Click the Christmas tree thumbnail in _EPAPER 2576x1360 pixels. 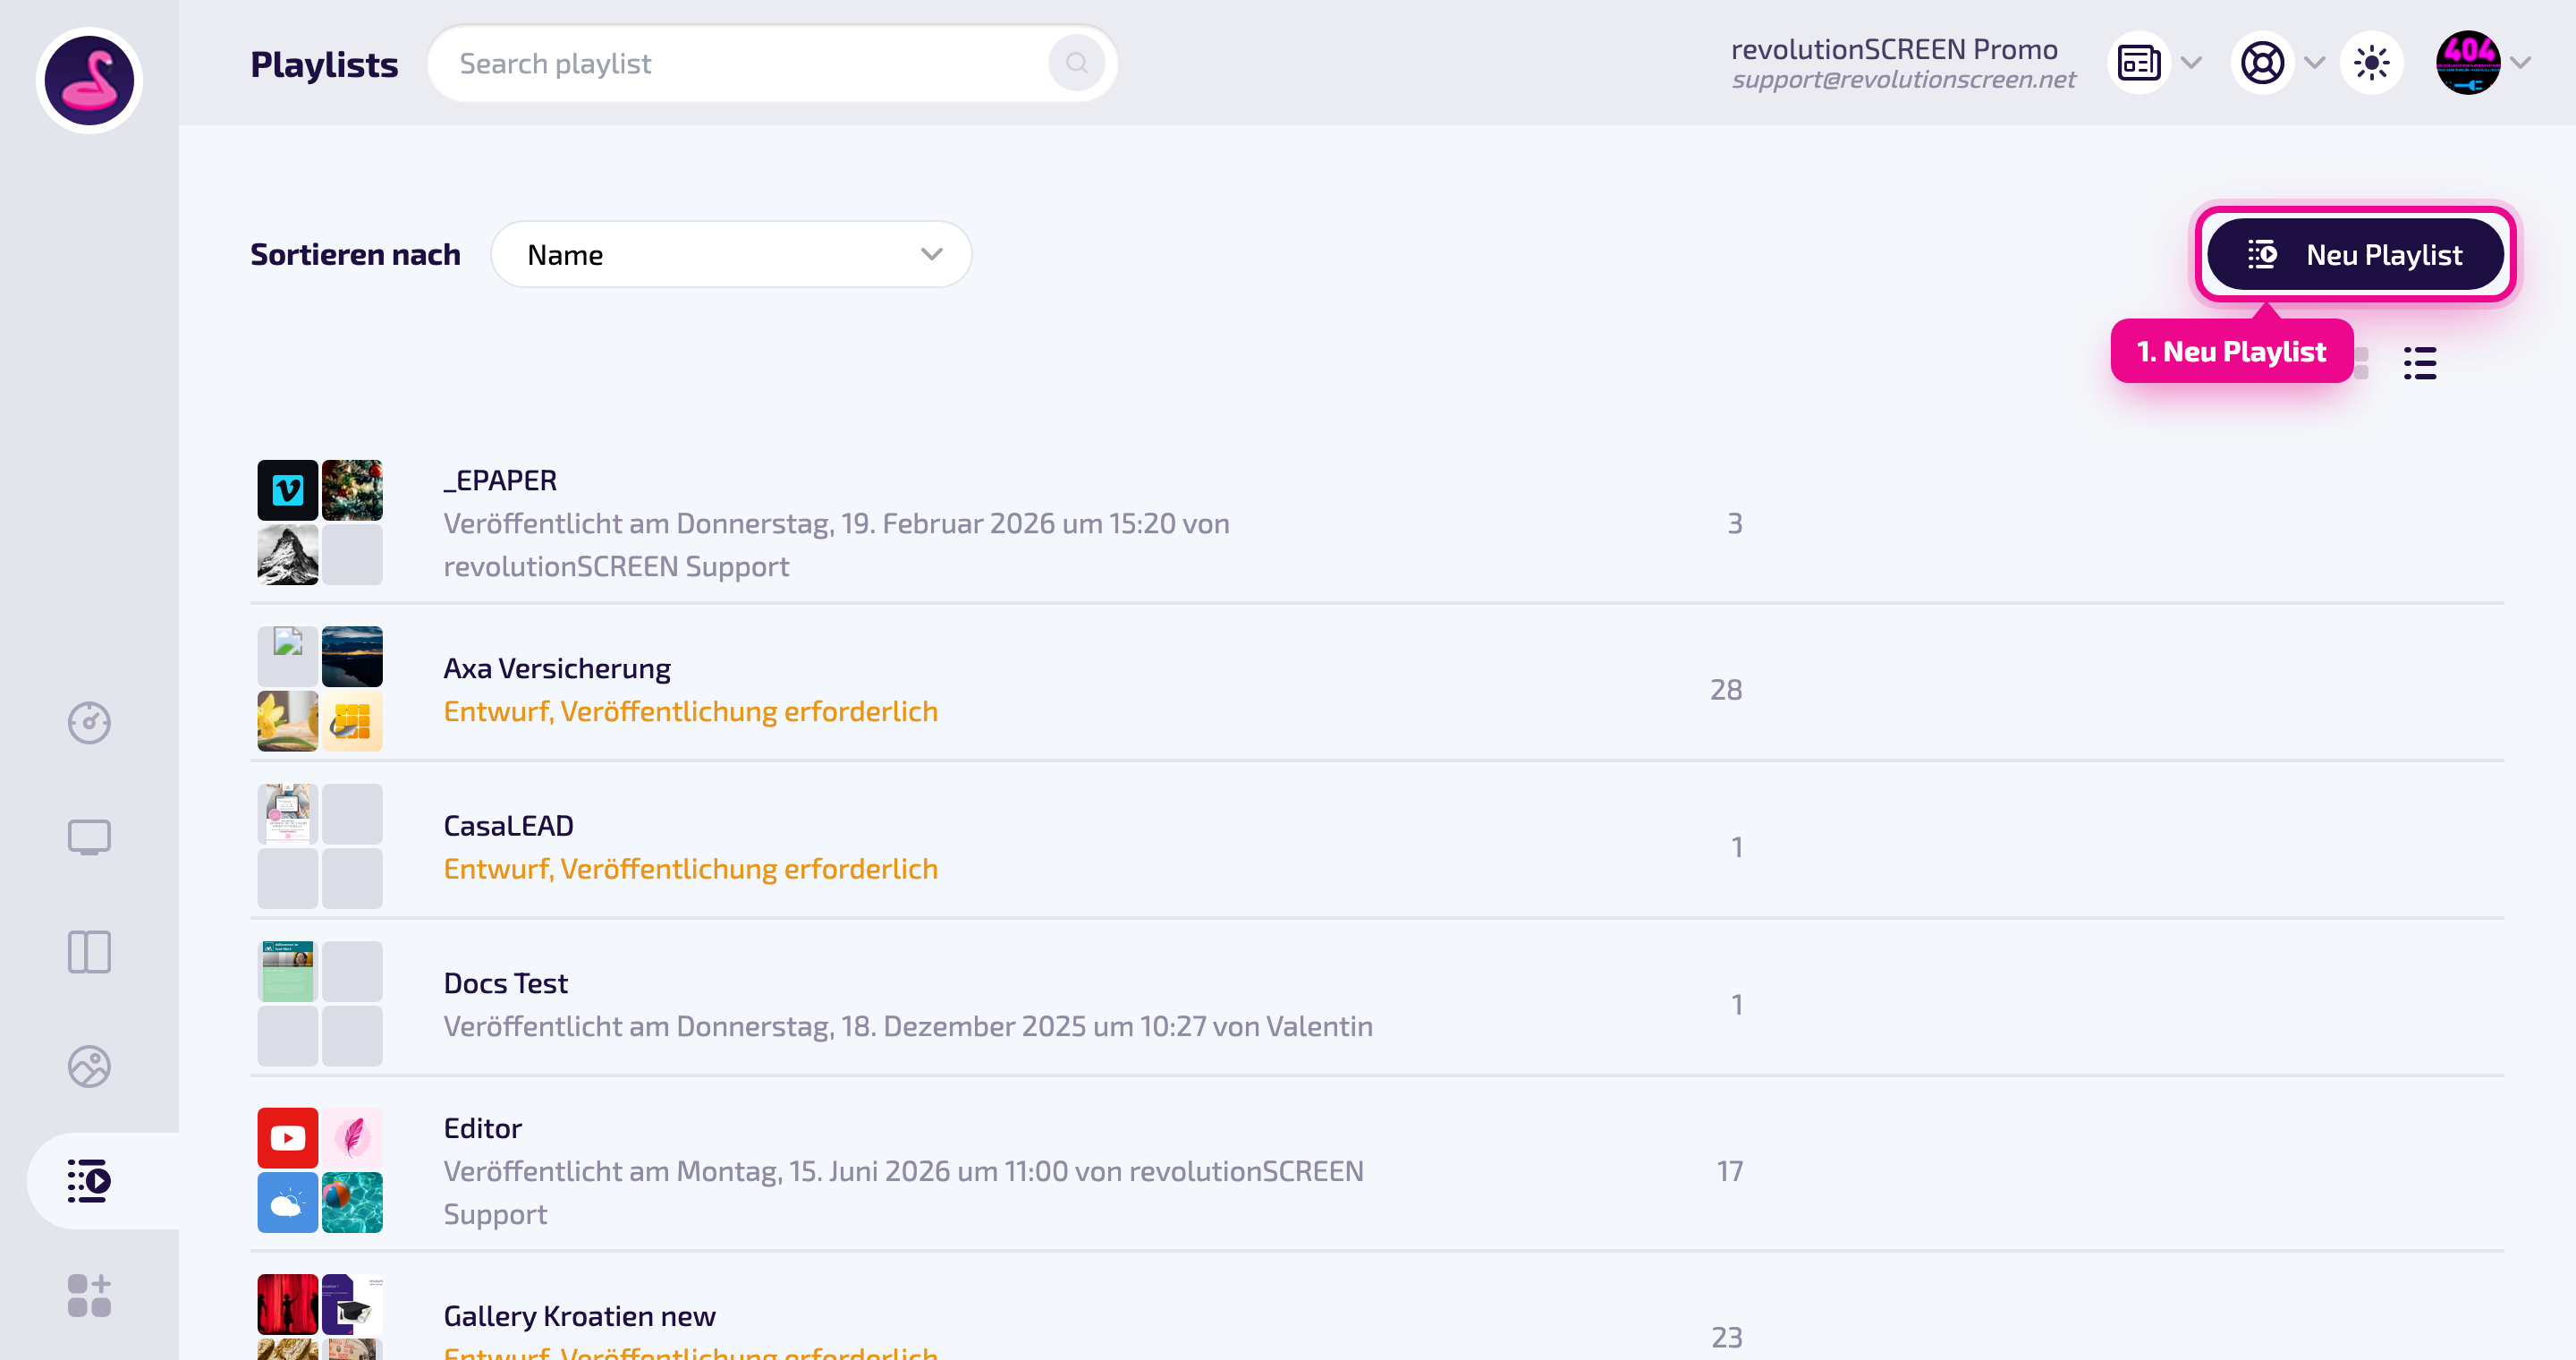pos(352,490)
